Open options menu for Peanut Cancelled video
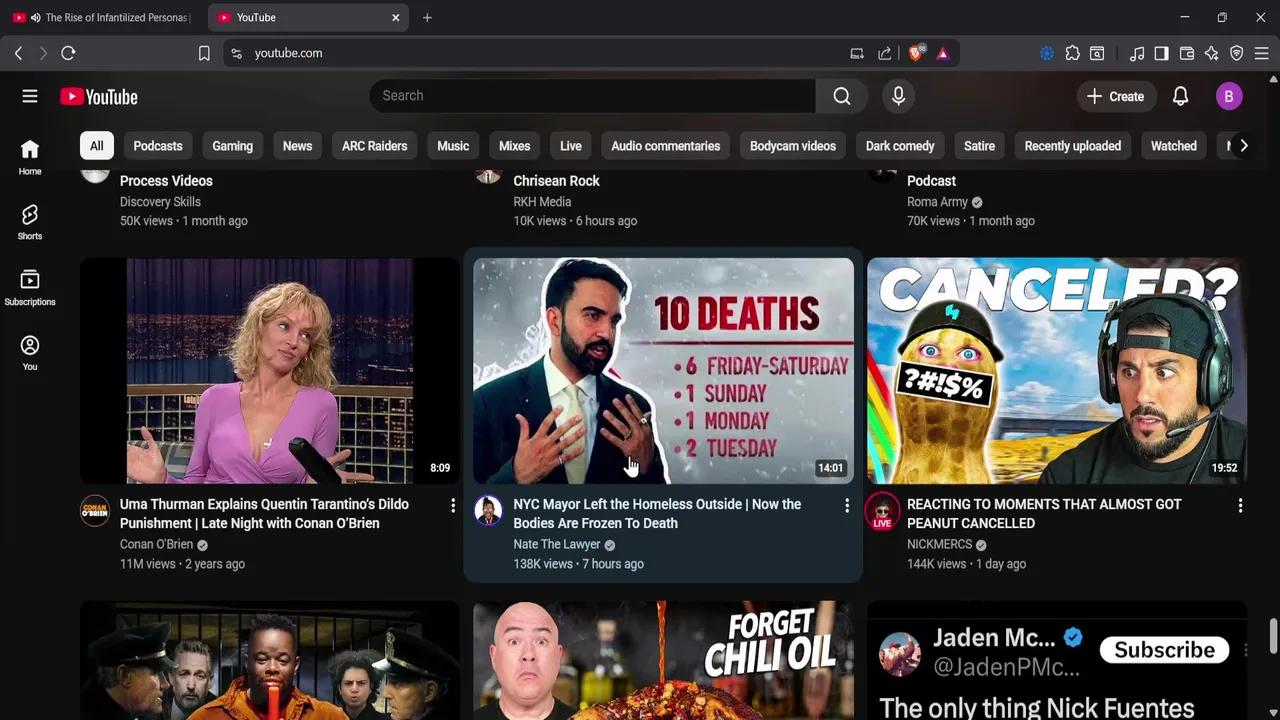The image size is (1280, 720). 1240,506
